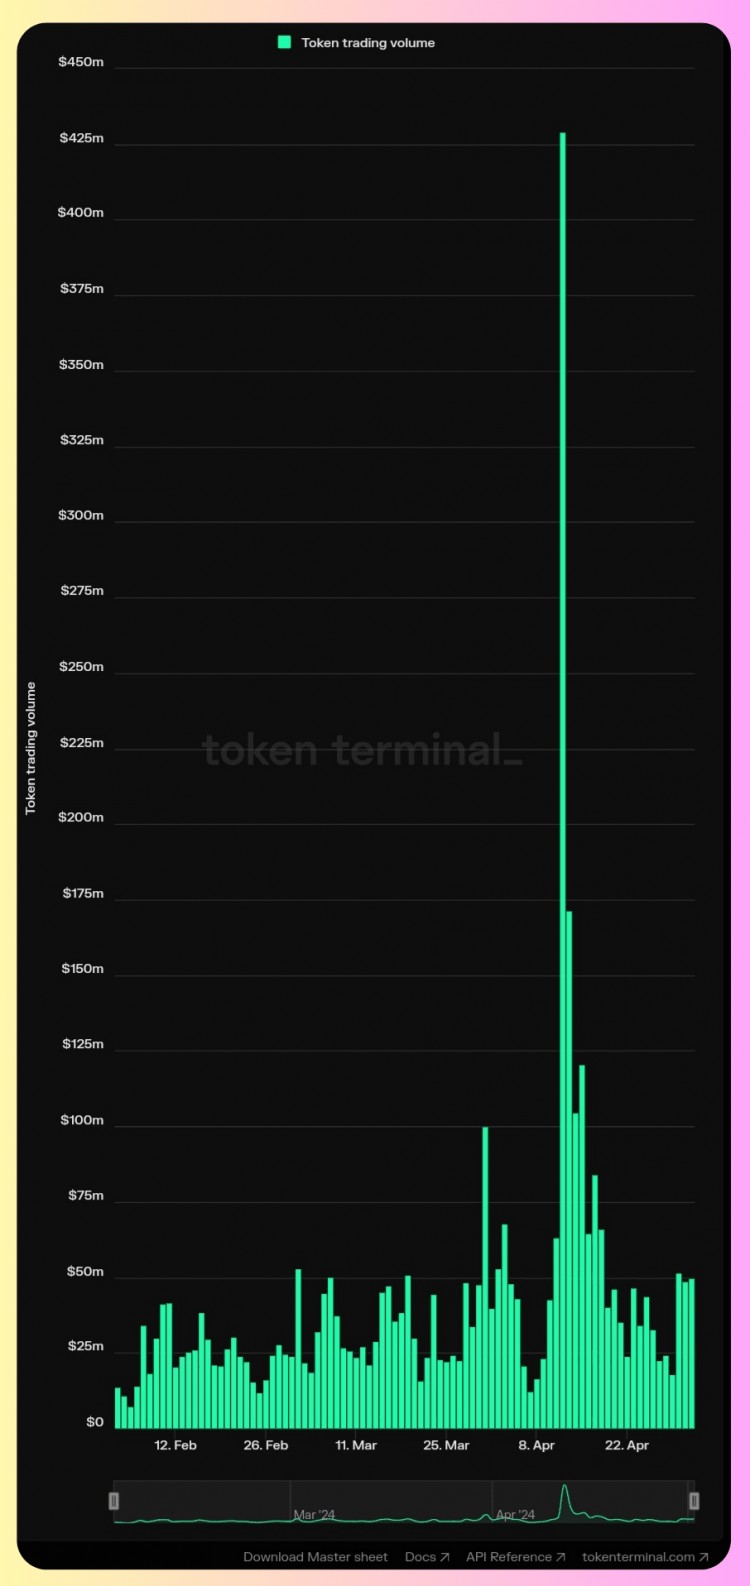Grab the left range selector handle
This screenshot has height=1586, width=750.
click(114, 1501)
